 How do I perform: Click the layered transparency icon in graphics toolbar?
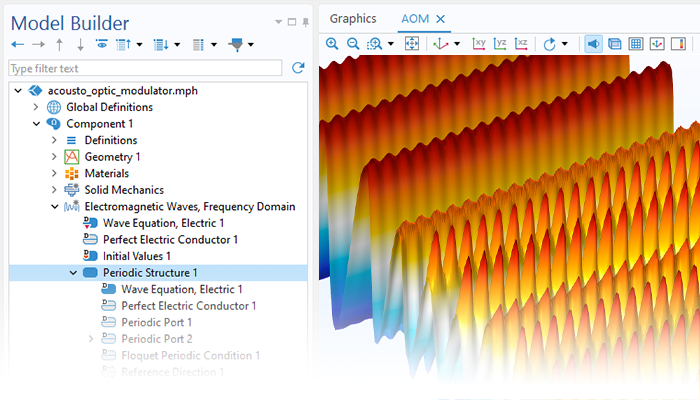[x=615, y=44]
